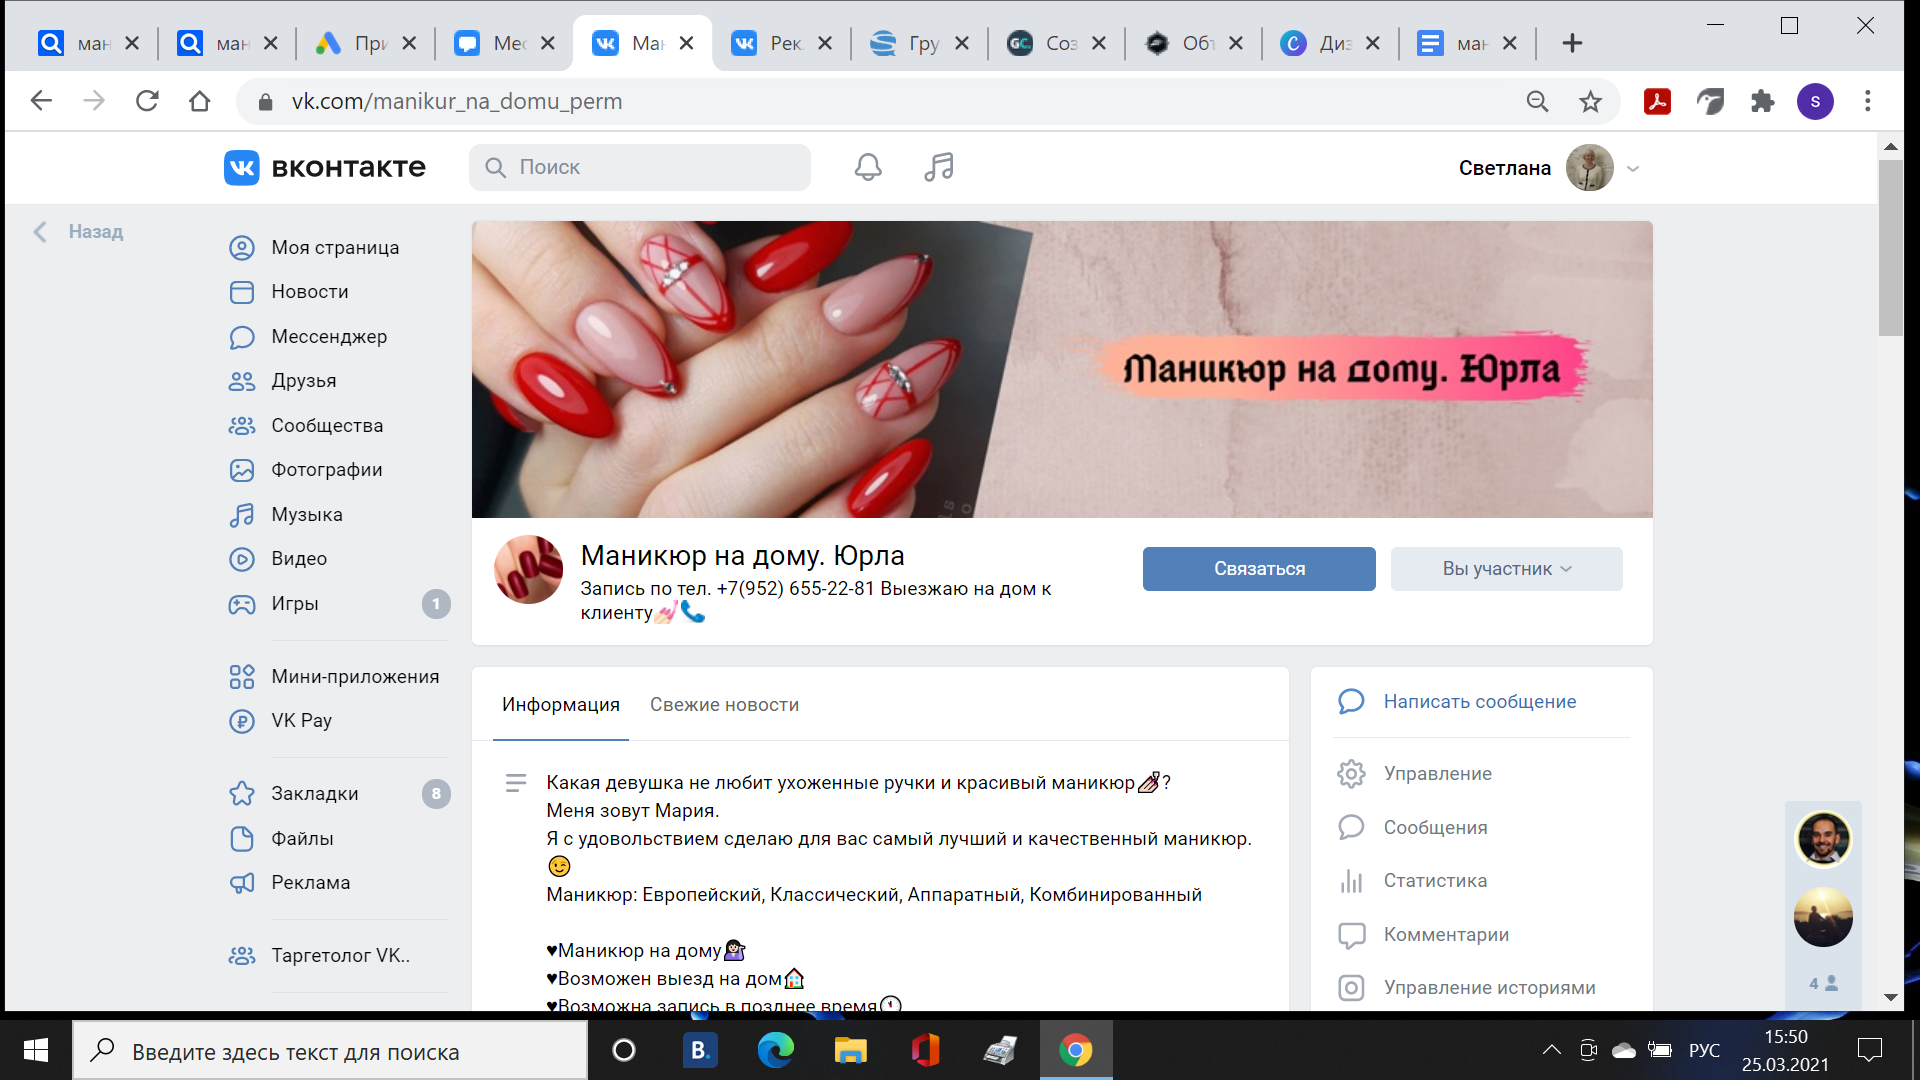Click 'Написать сообщение' link
This screenshot has height=1080, width=1920.
click(1479, 702)
